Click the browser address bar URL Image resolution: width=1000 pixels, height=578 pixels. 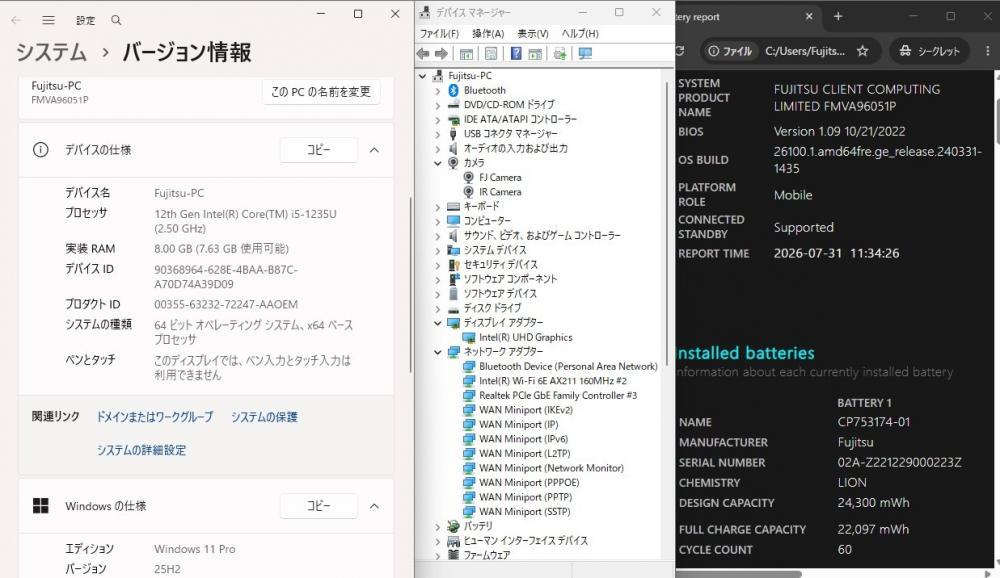[805, 51]
